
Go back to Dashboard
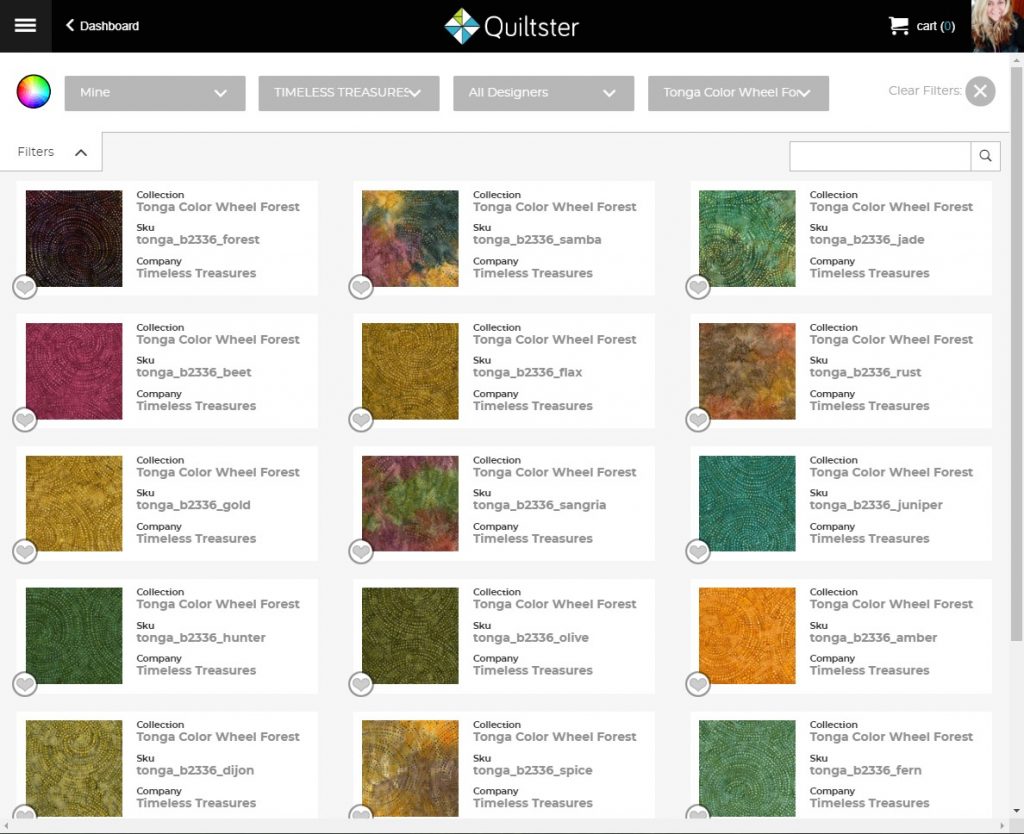pos(102,25)
